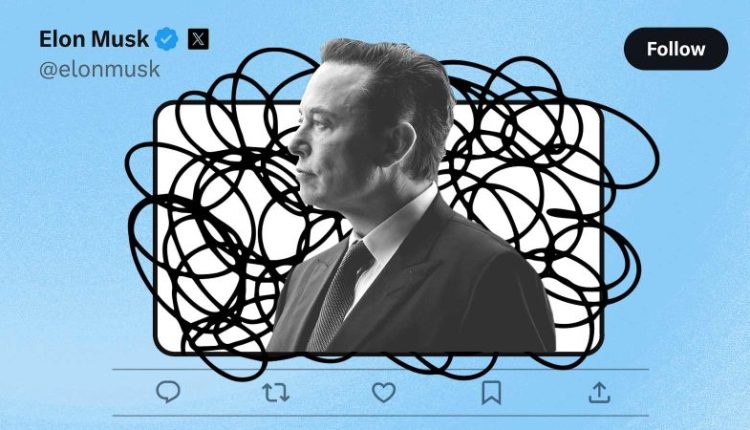Share the post via the upload arrow icon
Image resolution: width=750 pixels, height=430 pixels.
(x=599, y=393)
